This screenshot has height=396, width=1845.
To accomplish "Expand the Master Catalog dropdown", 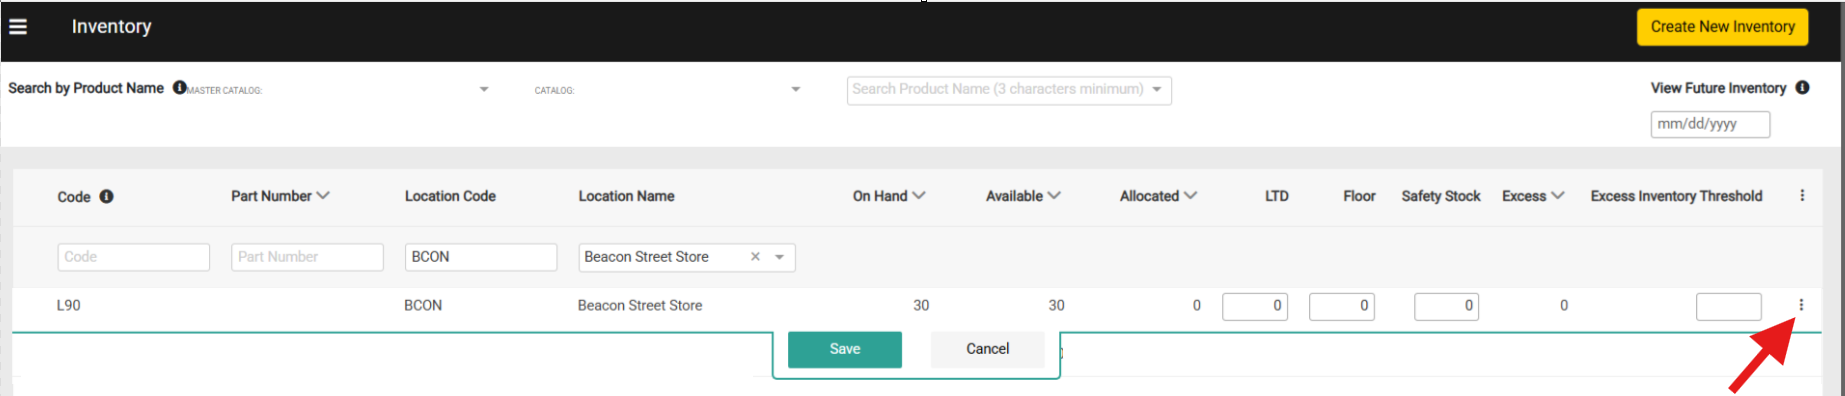I will pos(484,89).
